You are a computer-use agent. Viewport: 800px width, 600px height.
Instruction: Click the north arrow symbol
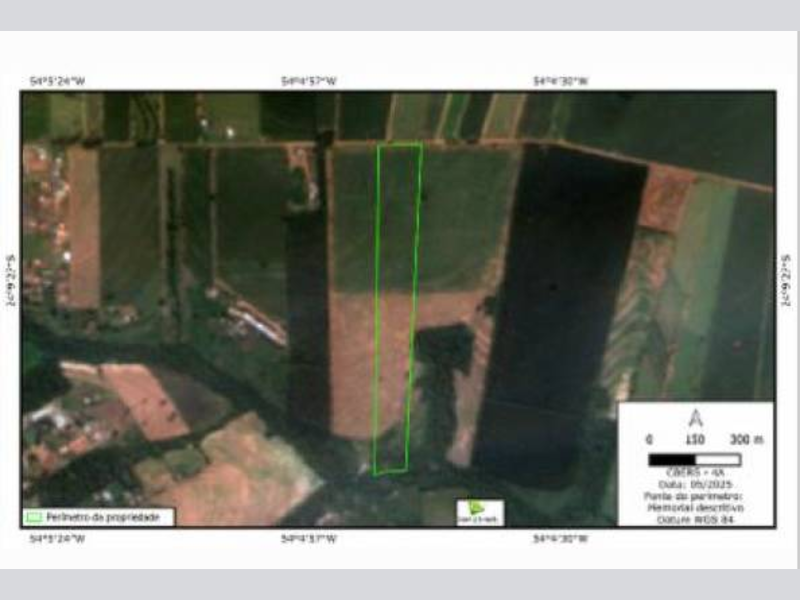[x=695, y=419]
